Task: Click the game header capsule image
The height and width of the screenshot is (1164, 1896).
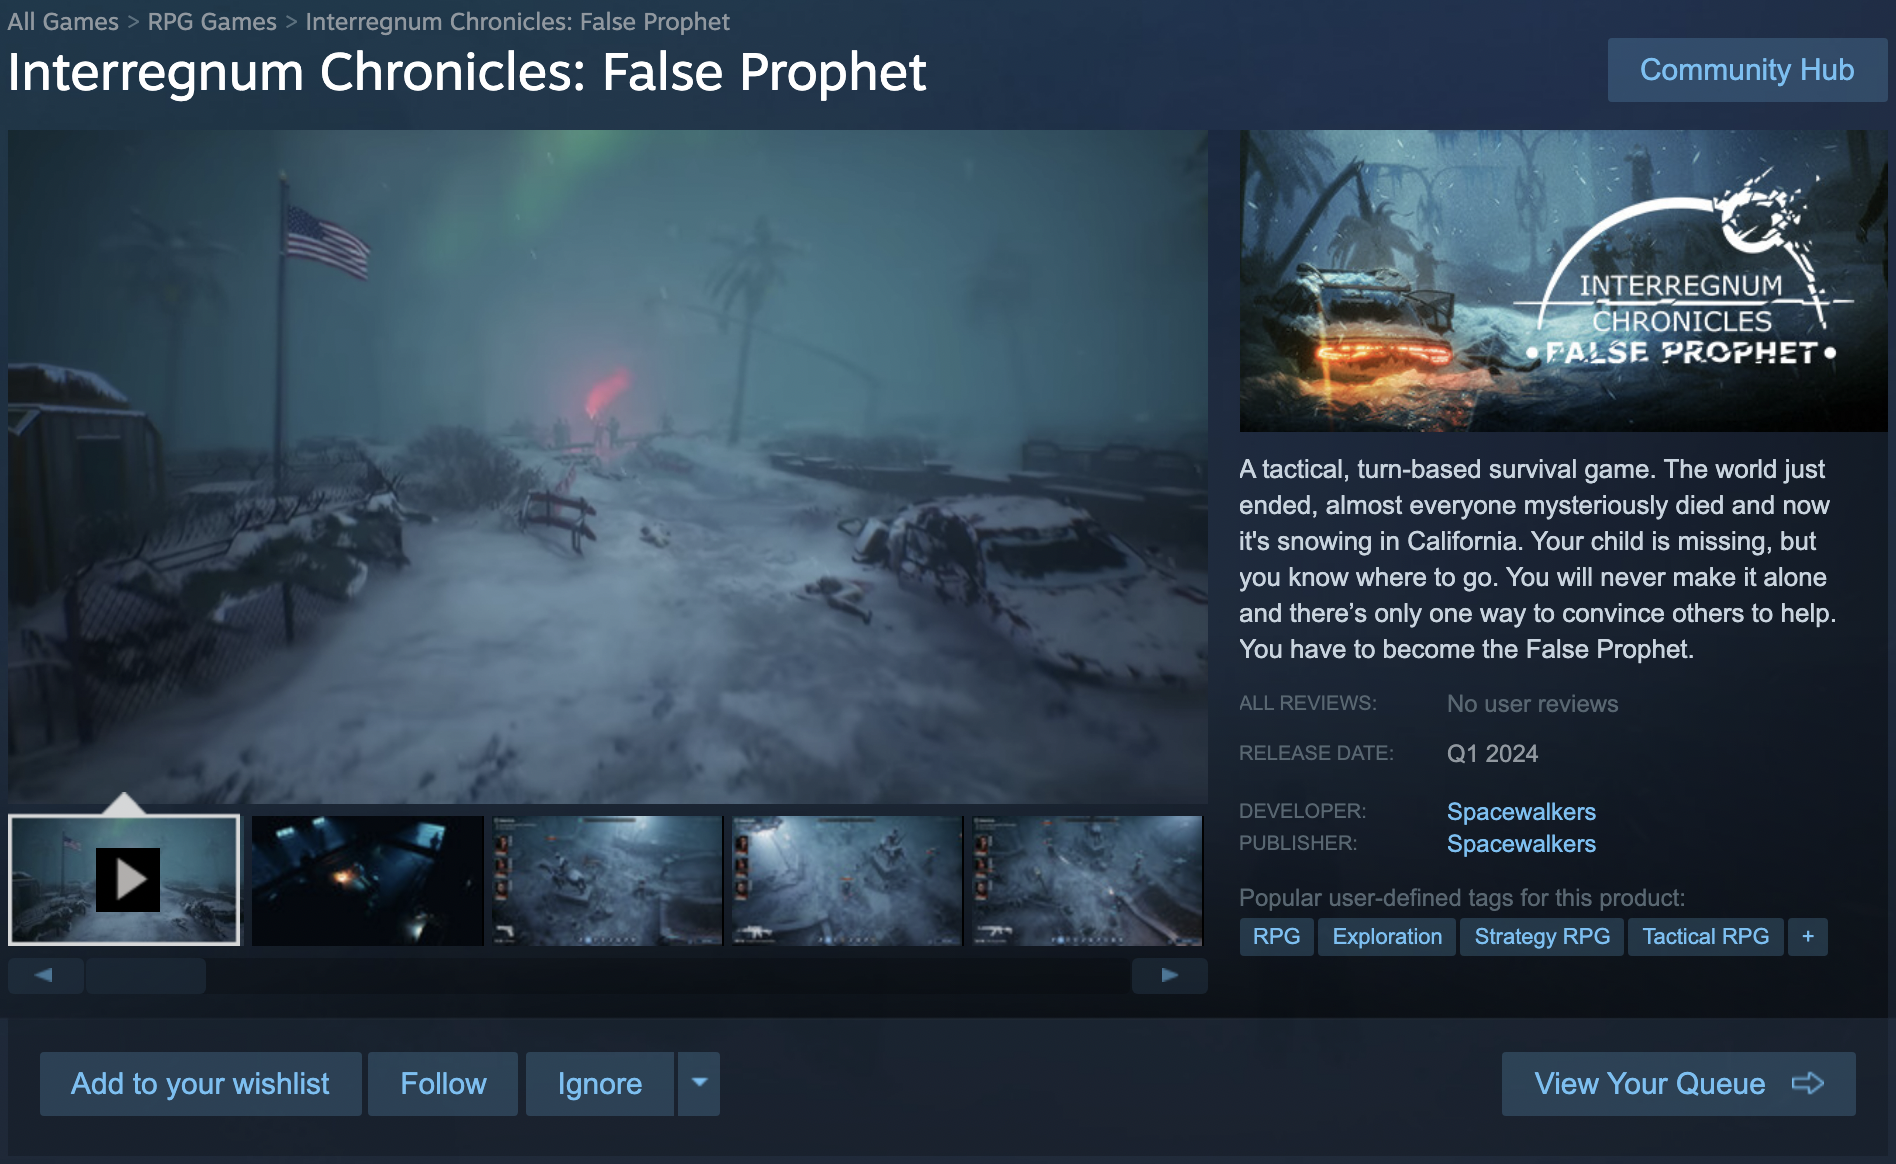Action: [x=1563, y=281]
